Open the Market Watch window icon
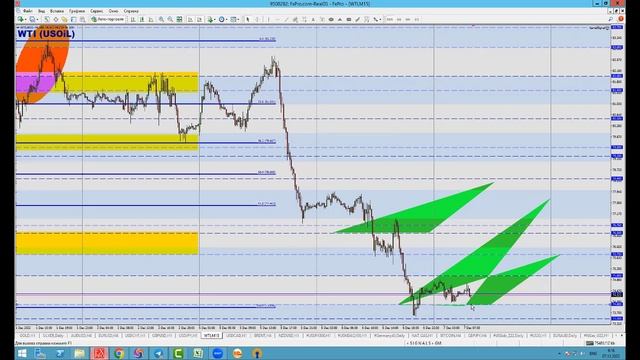The width and height of the screenshot is (640, 360). [x=47, y=19]
